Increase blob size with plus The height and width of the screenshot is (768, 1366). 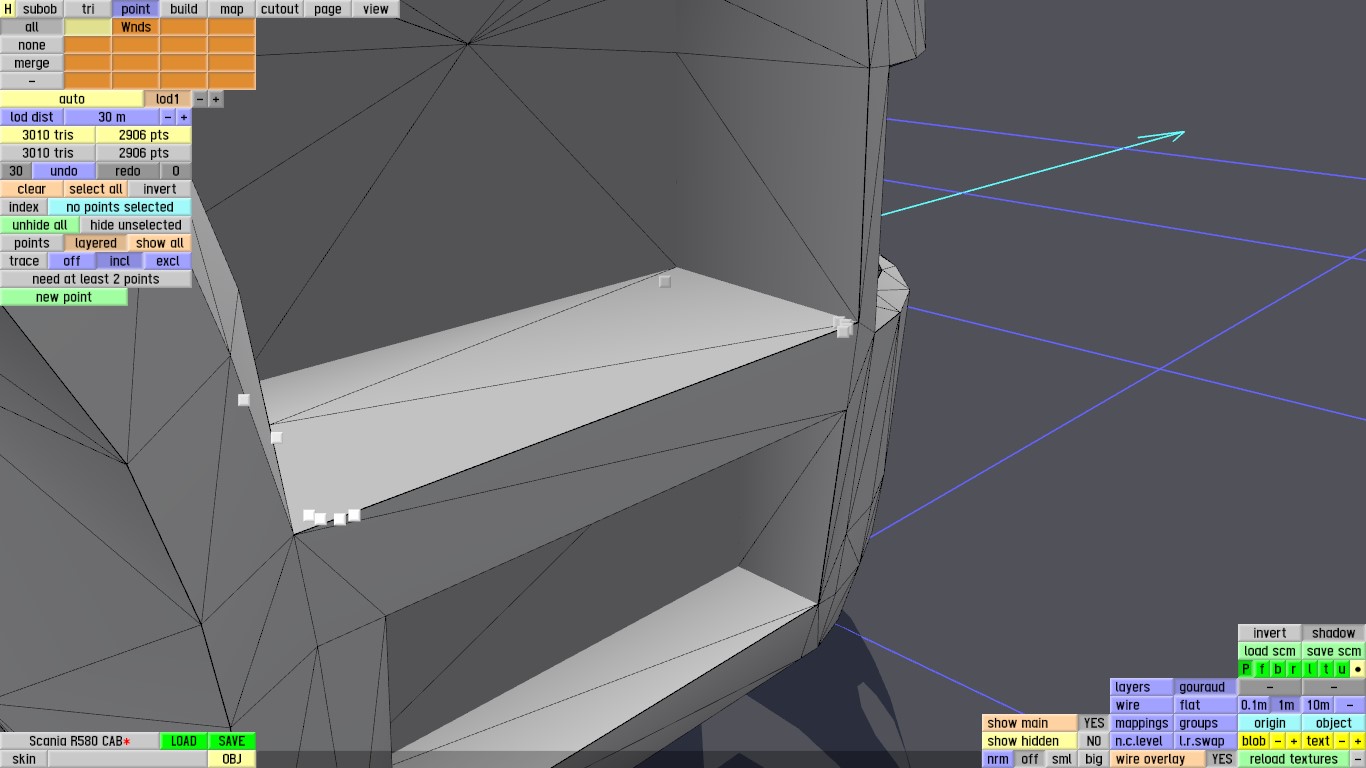click(x=1294, y=741)
